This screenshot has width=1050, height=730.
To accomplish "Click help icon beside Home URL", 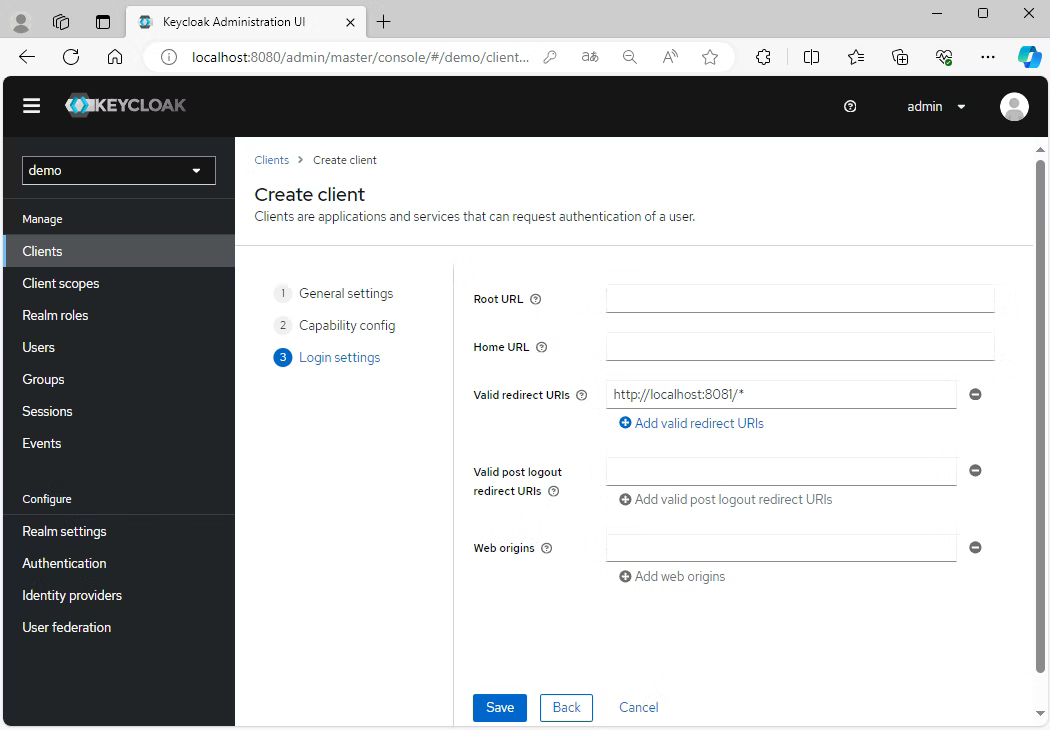I will 542,347.
